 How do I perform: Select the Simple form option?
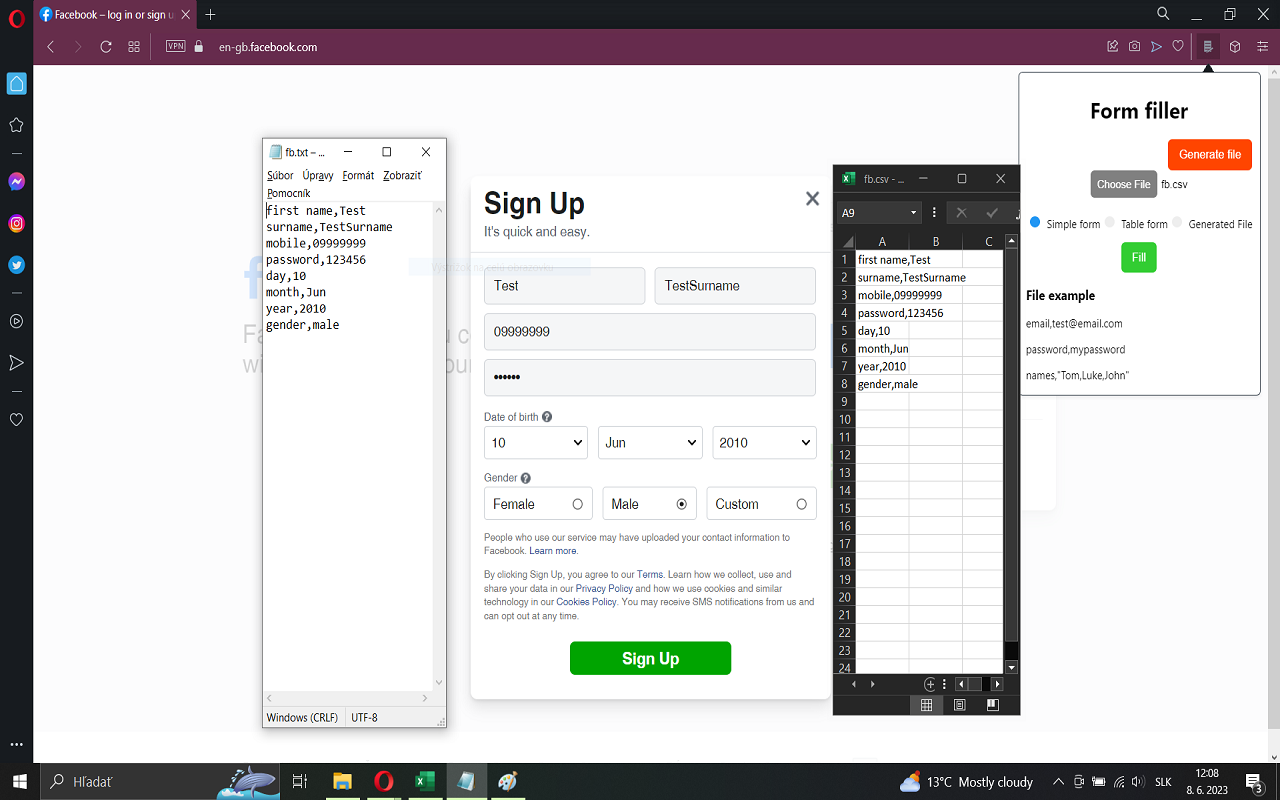point(1035,222)
